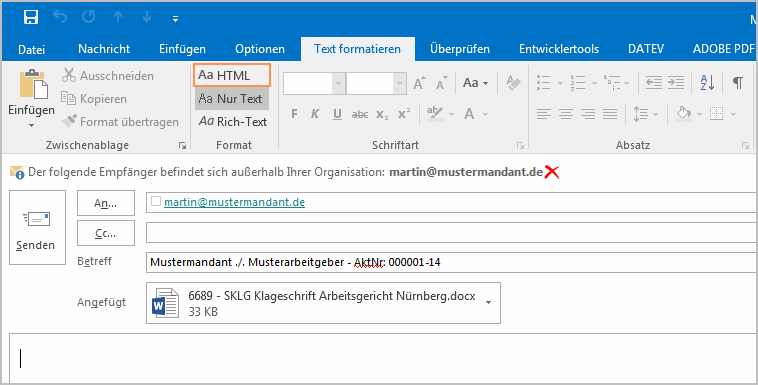Switch to the Überprüfen tab

460,49
